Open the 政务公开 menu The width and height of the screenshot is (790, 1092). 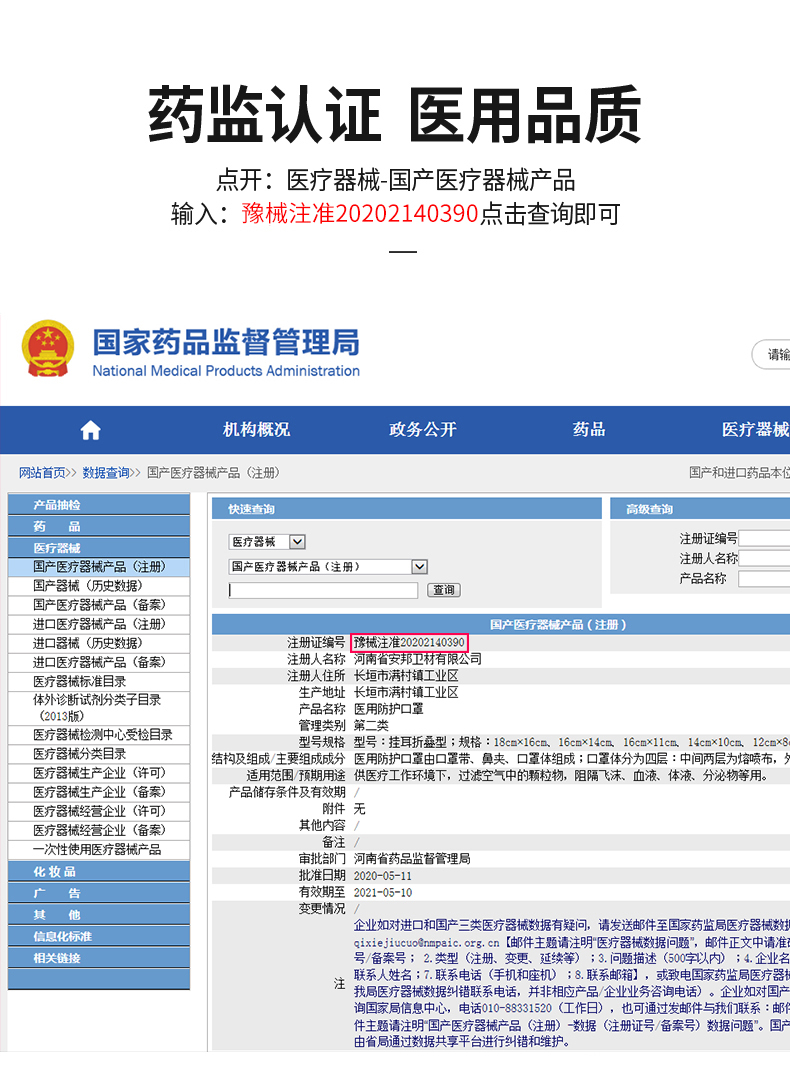(423, 430)
